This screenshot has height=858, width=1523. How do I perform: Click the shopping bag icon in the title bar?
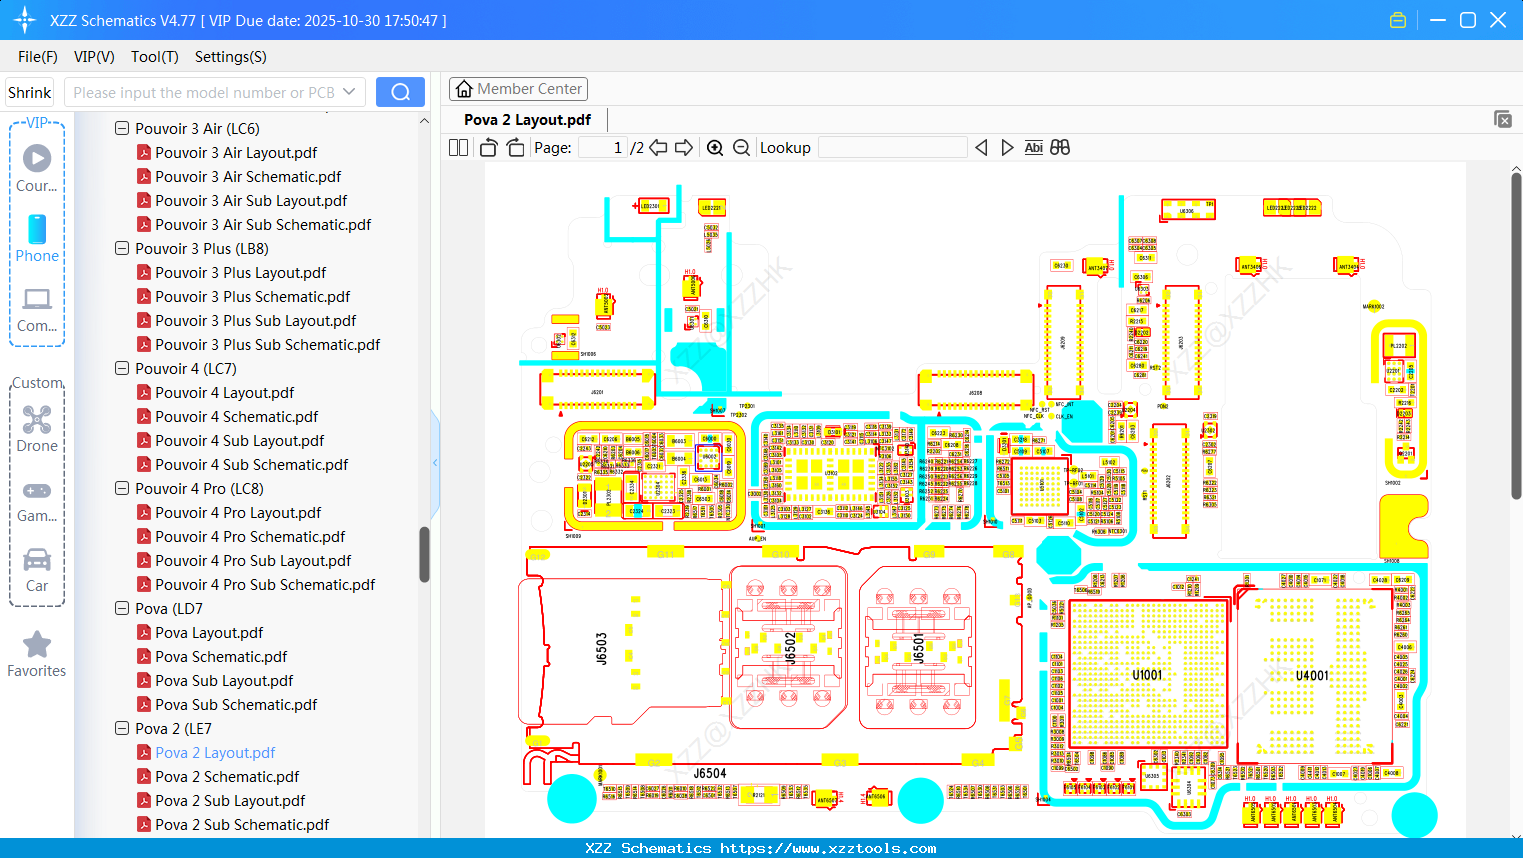coord(1397,19)
